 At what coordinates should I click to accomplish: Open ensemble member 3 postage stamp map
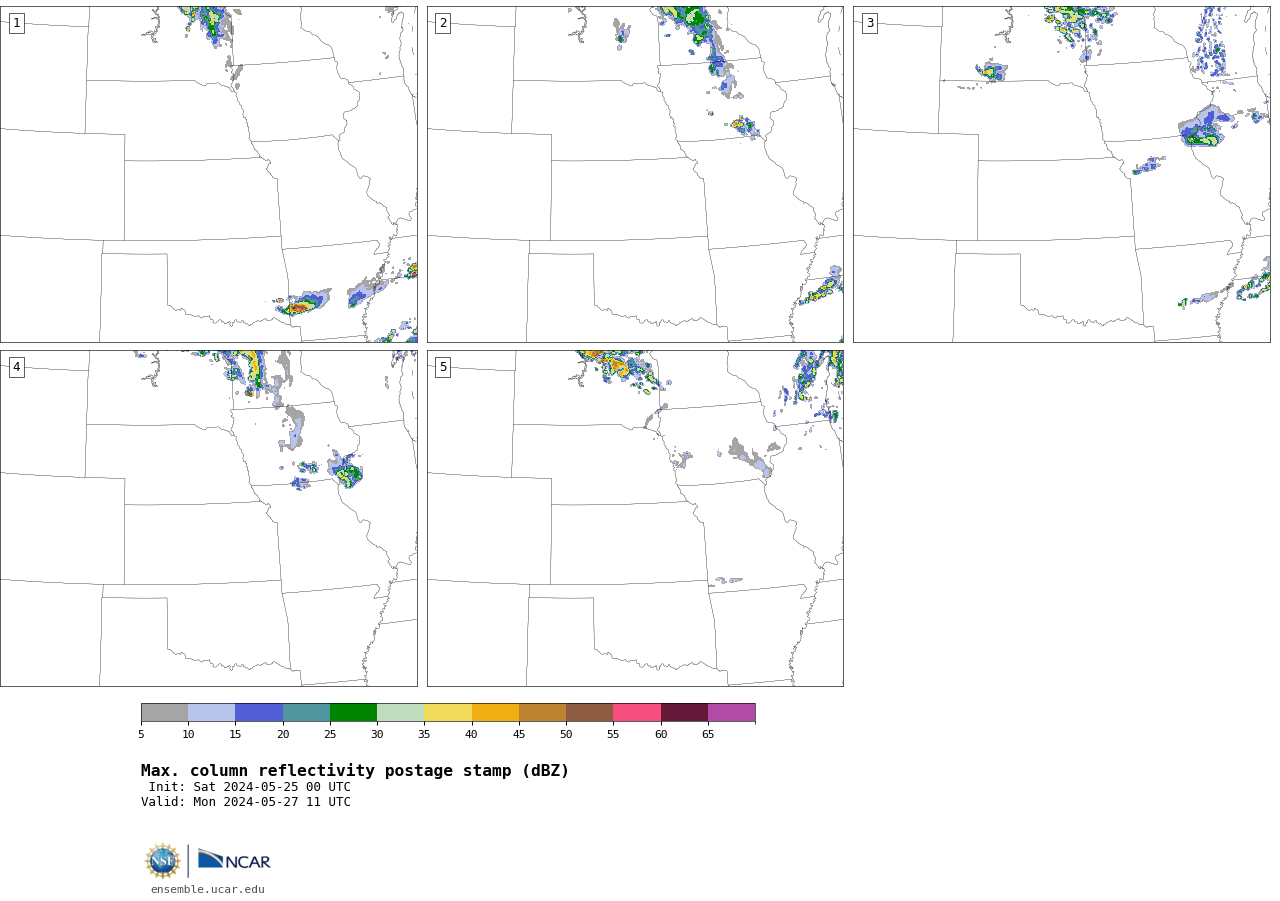click(1061, 174)
